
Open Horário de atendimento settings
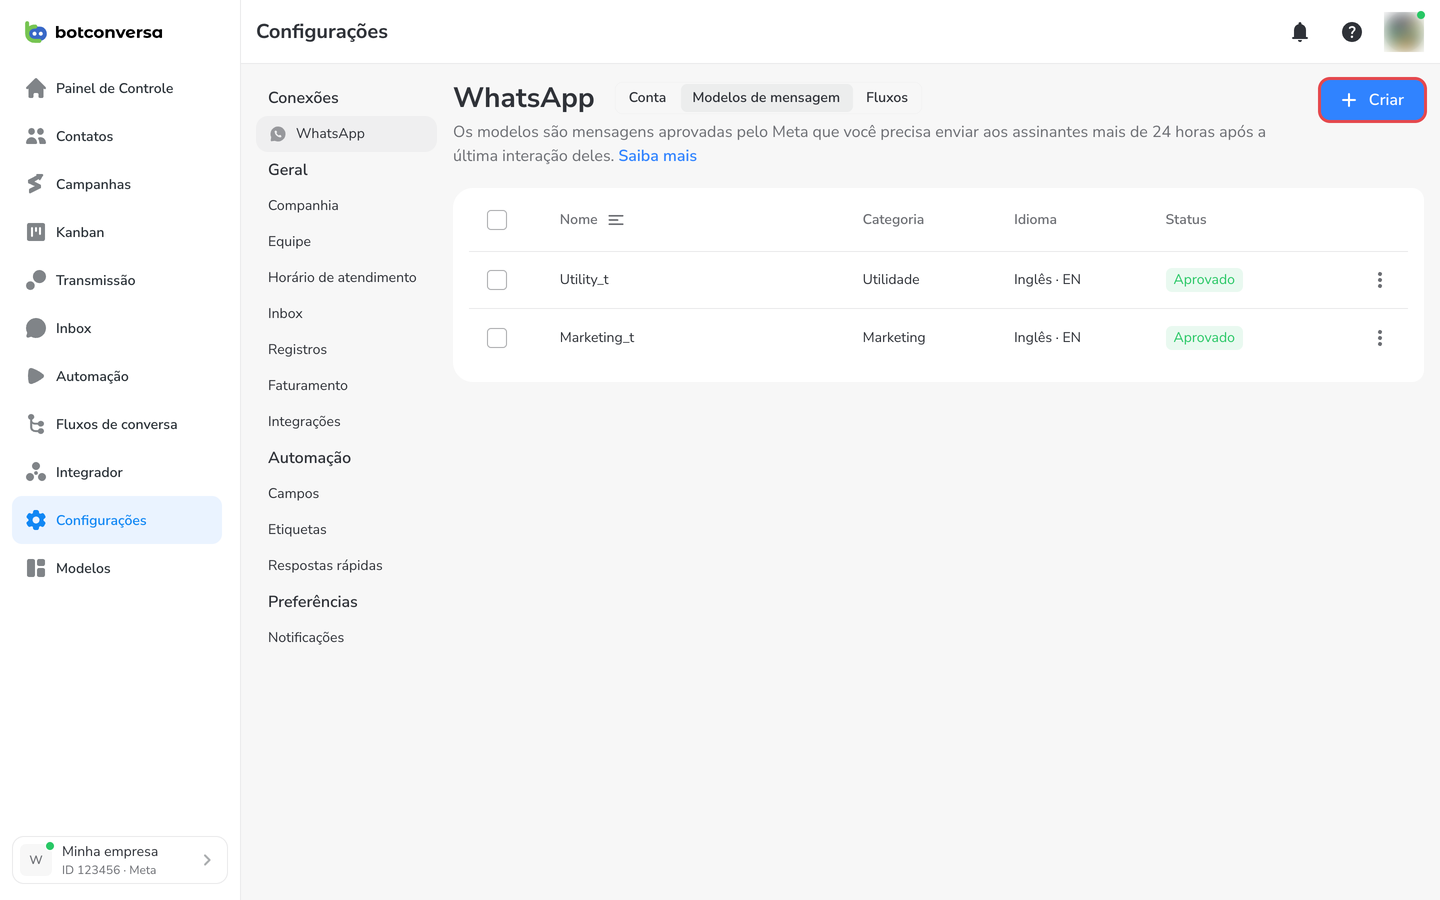point(342,278)
